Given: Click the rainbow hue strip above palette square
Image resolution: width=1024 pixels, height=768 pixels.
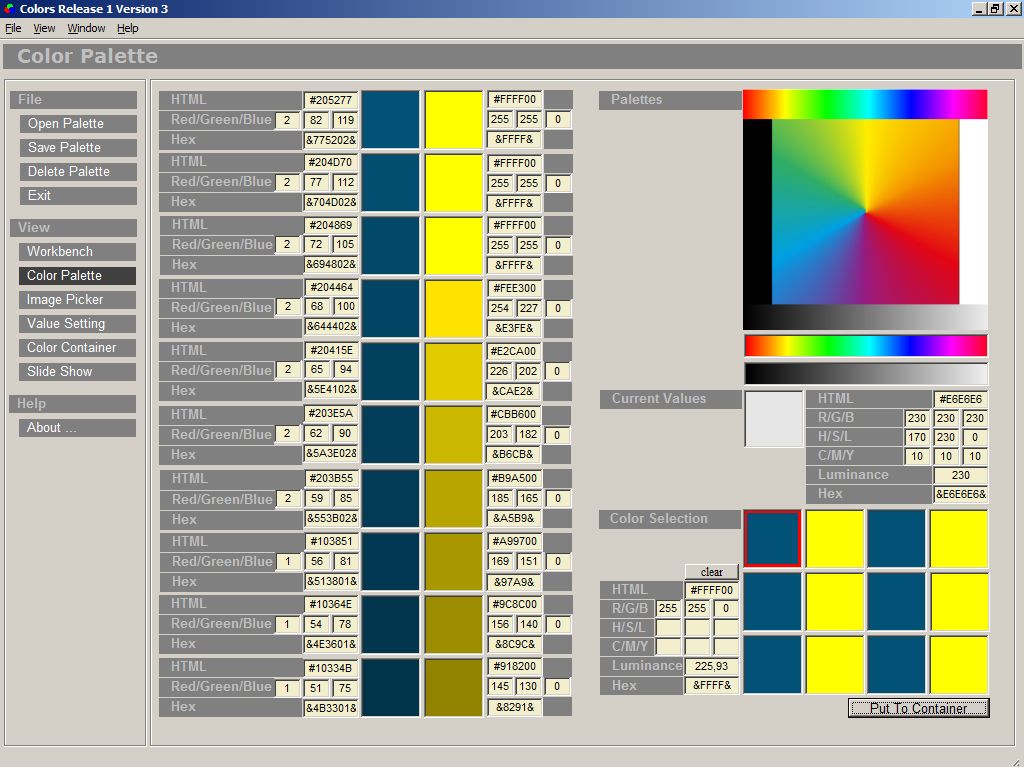Looking at the screenshot, I should [x=865, y=104].
